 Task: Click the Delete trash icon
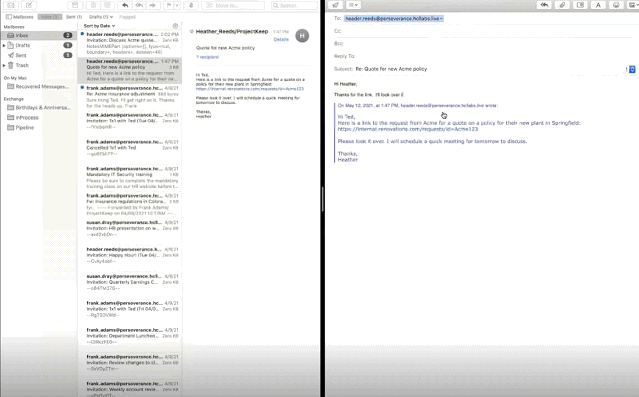tap(93, 5)
